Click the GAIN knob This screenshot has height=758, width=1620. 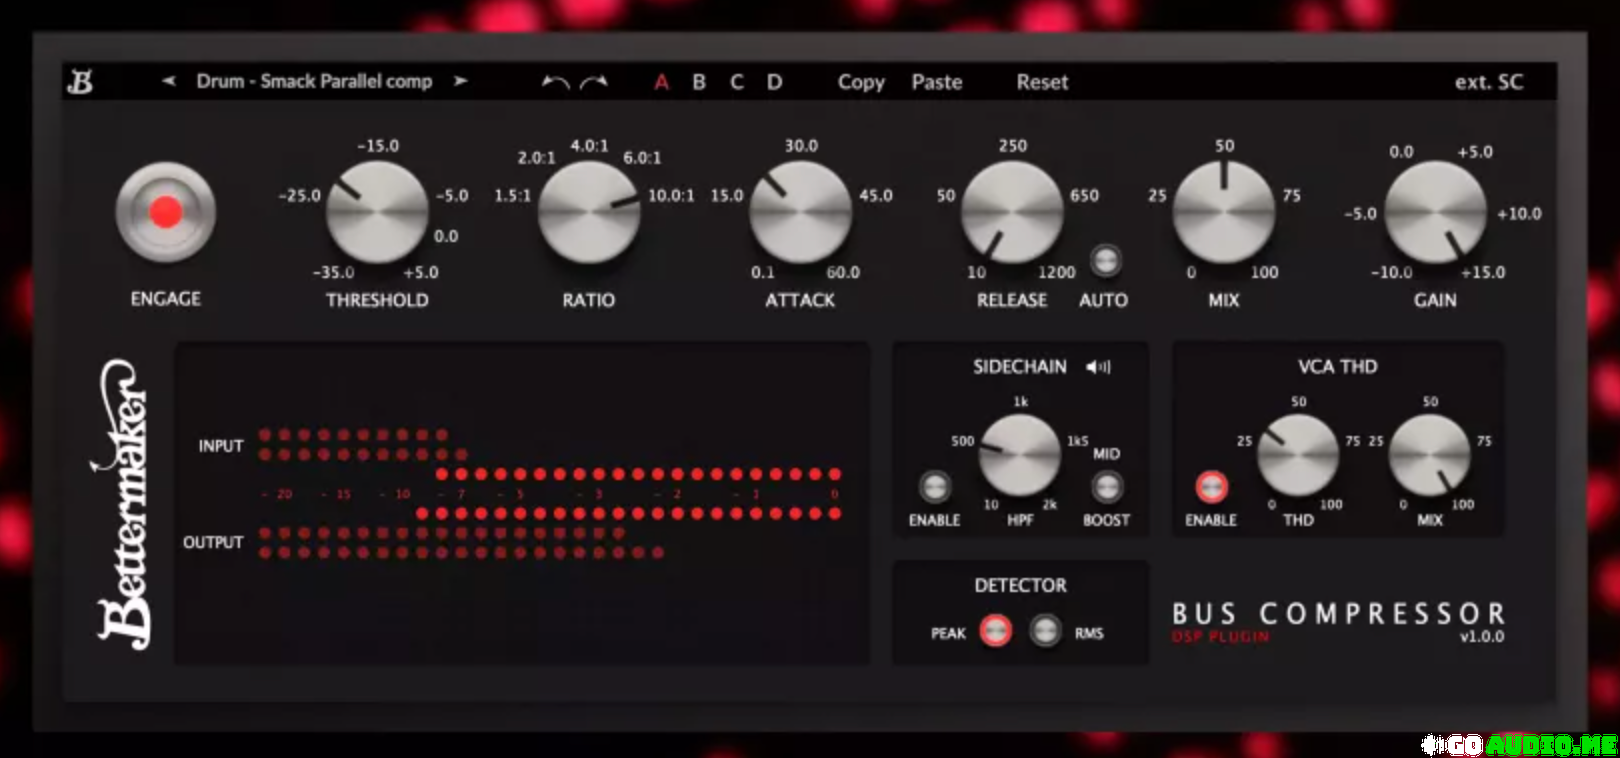tap(1435, 212)
